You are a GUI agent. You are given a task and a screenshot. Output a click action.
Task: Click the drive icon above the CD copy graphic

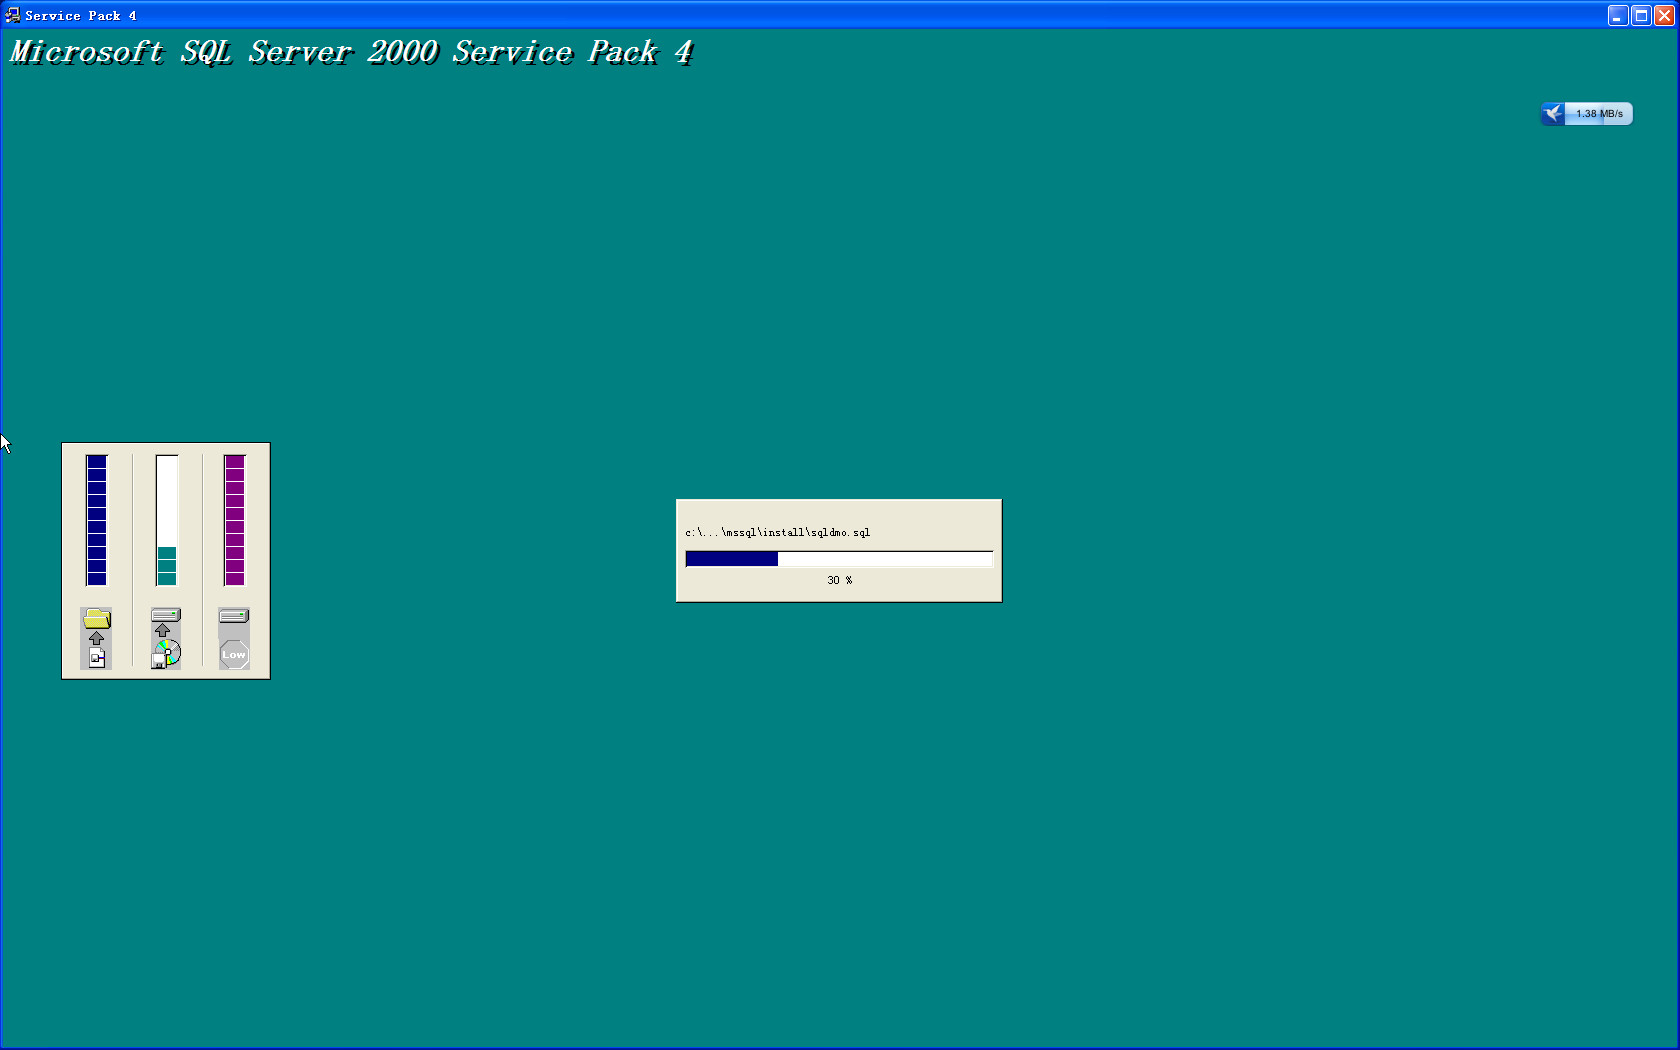165,613
